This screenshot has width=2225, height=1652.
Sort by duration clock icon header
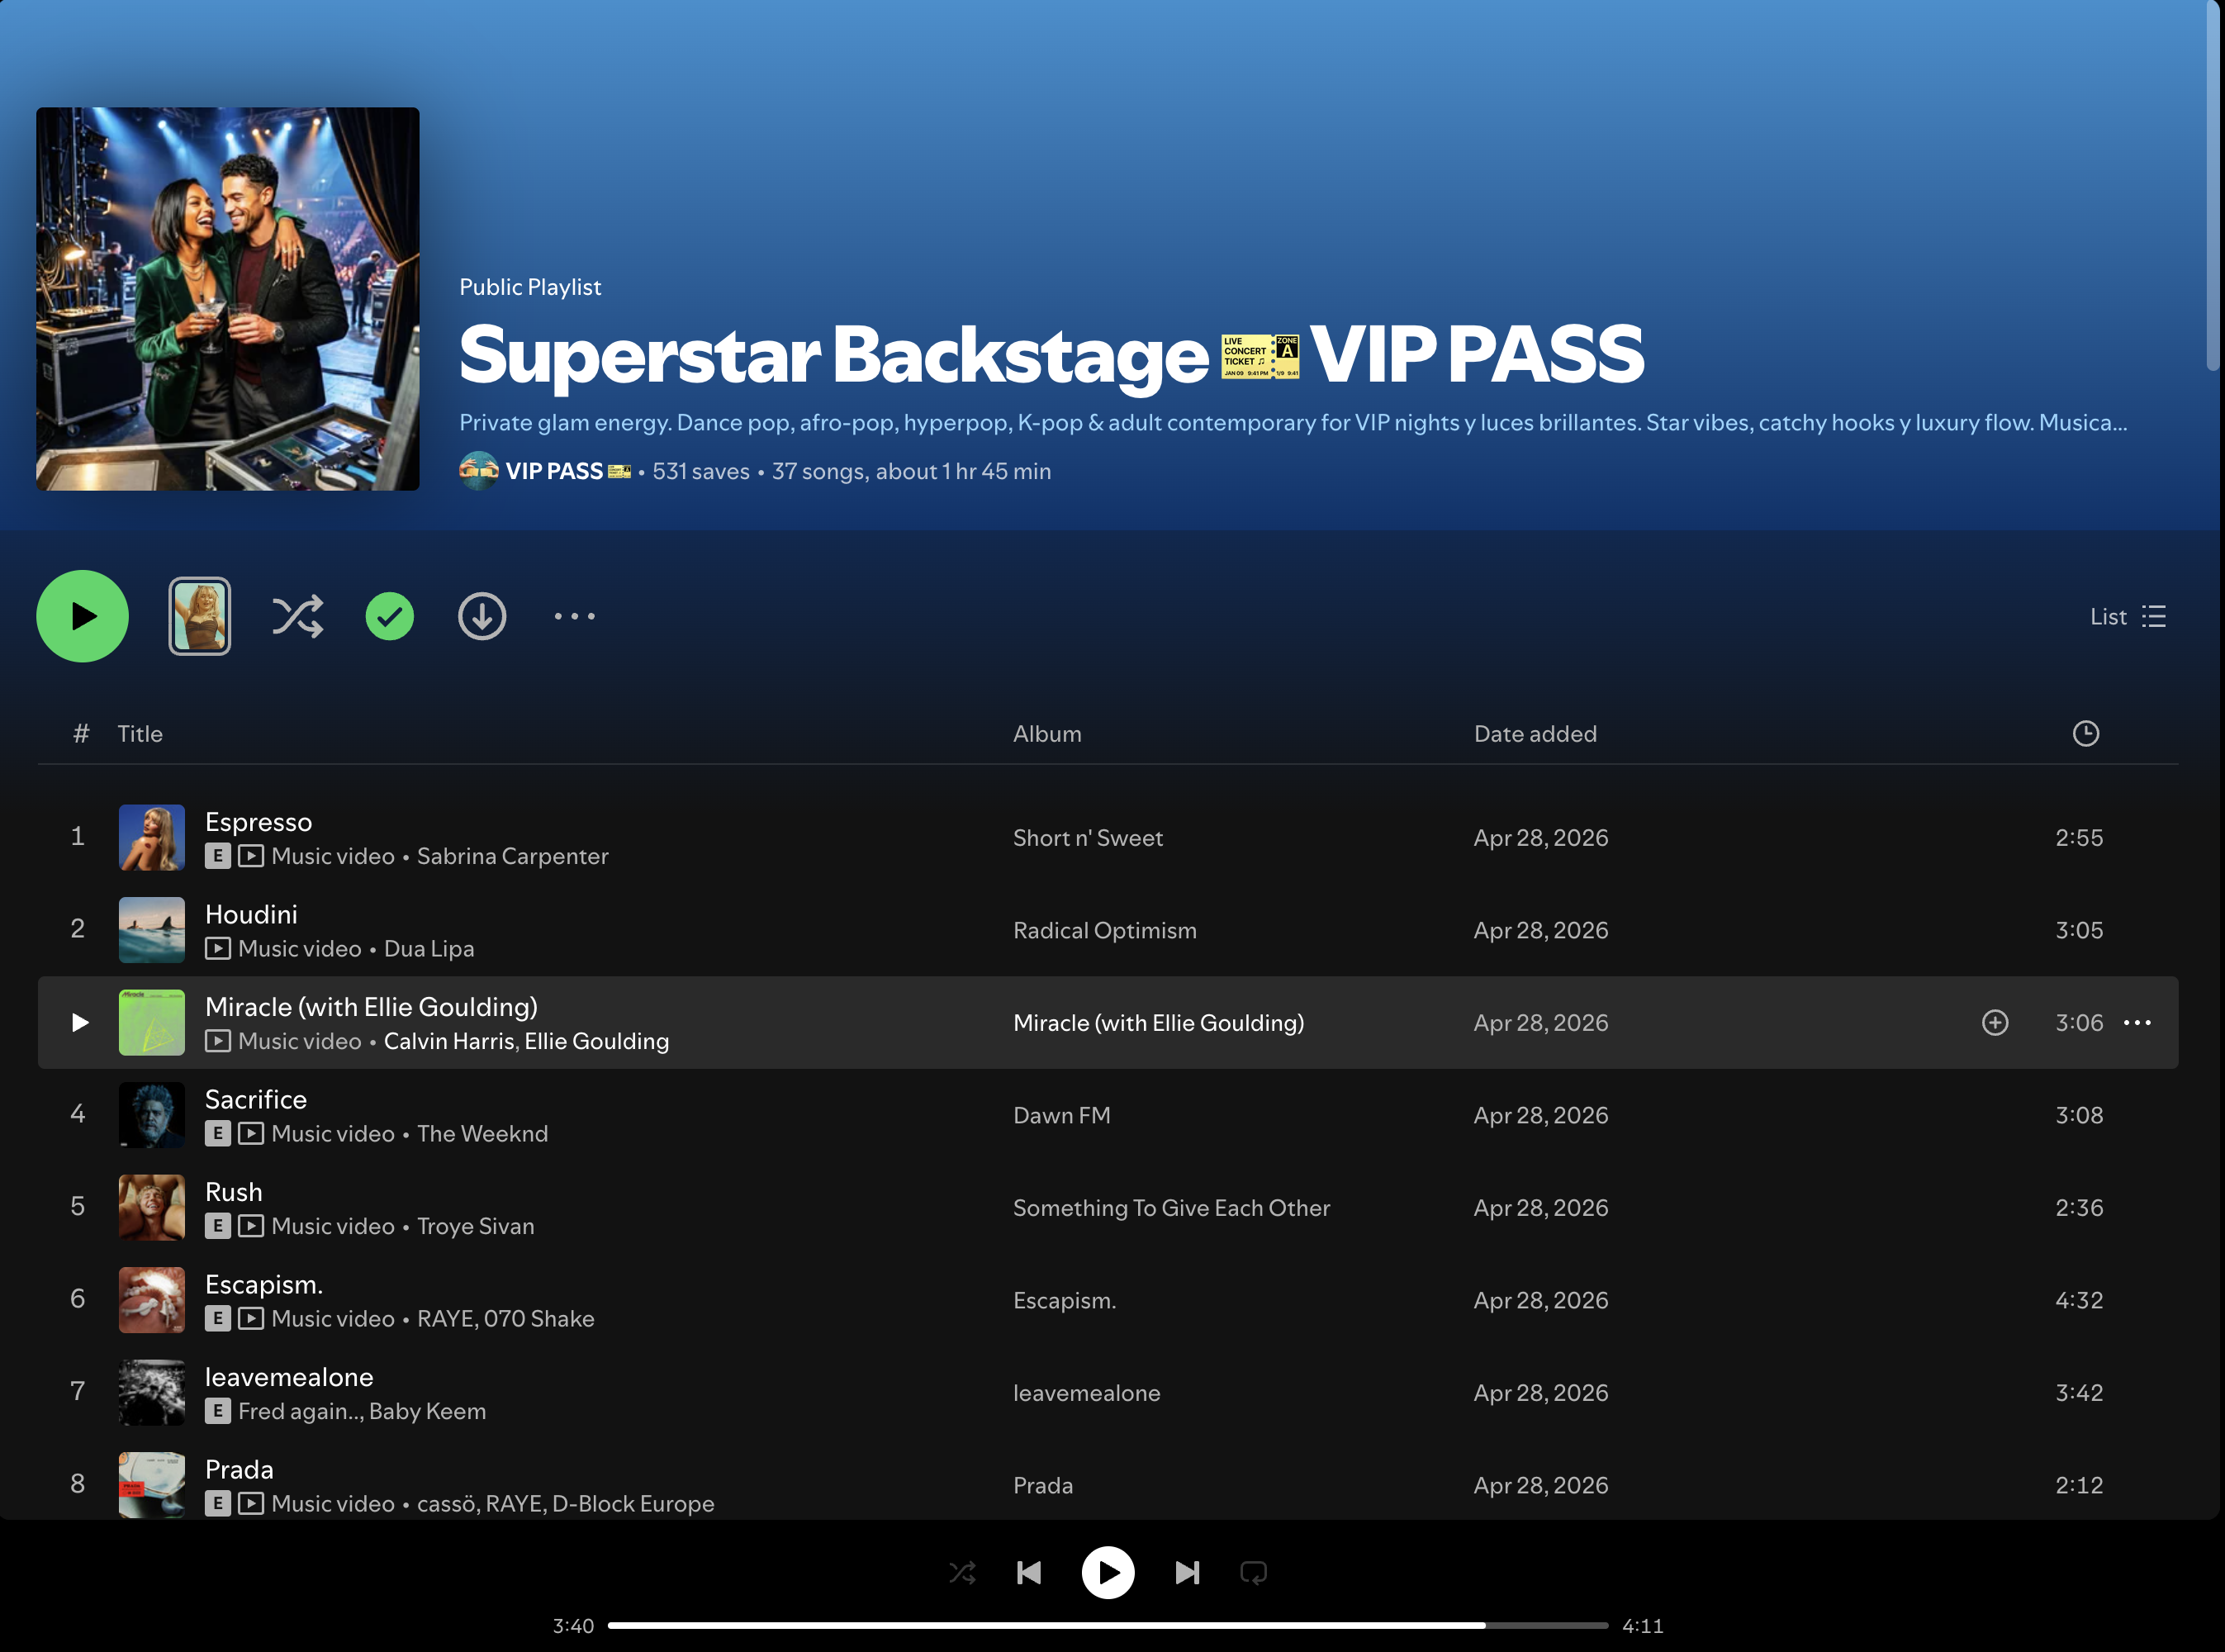tap(2086, 733)
